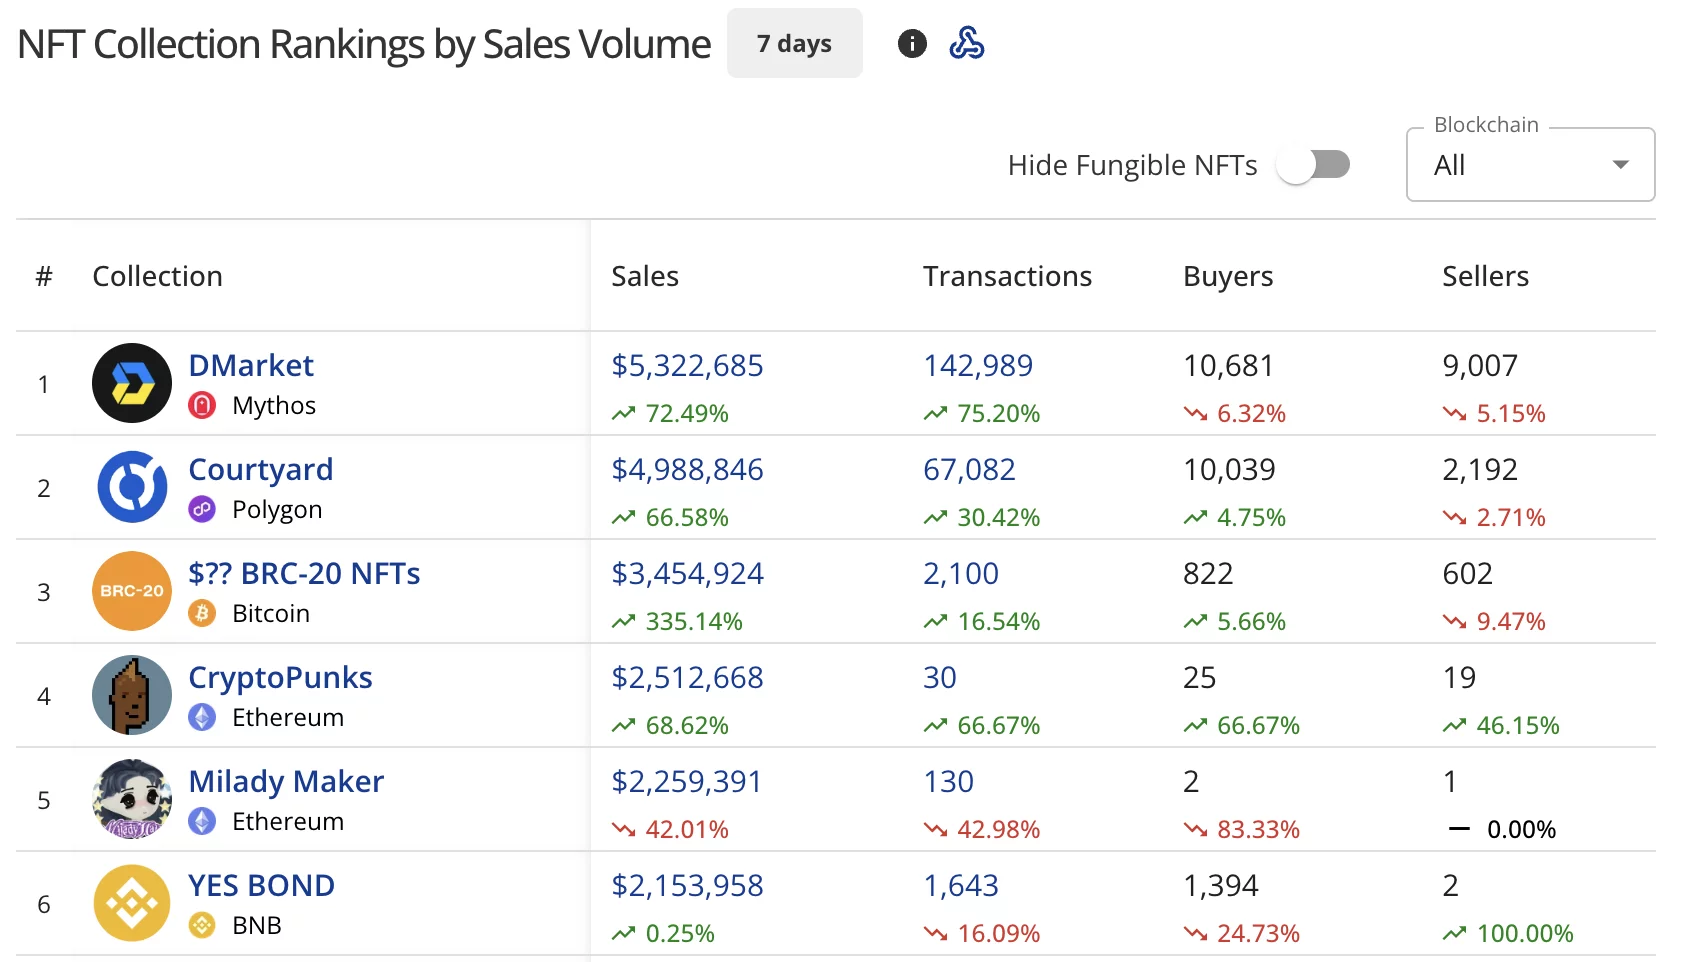The image size is (1698, 962).
Task: Sort the table by the Sales column header
Action: pos(644,276)
